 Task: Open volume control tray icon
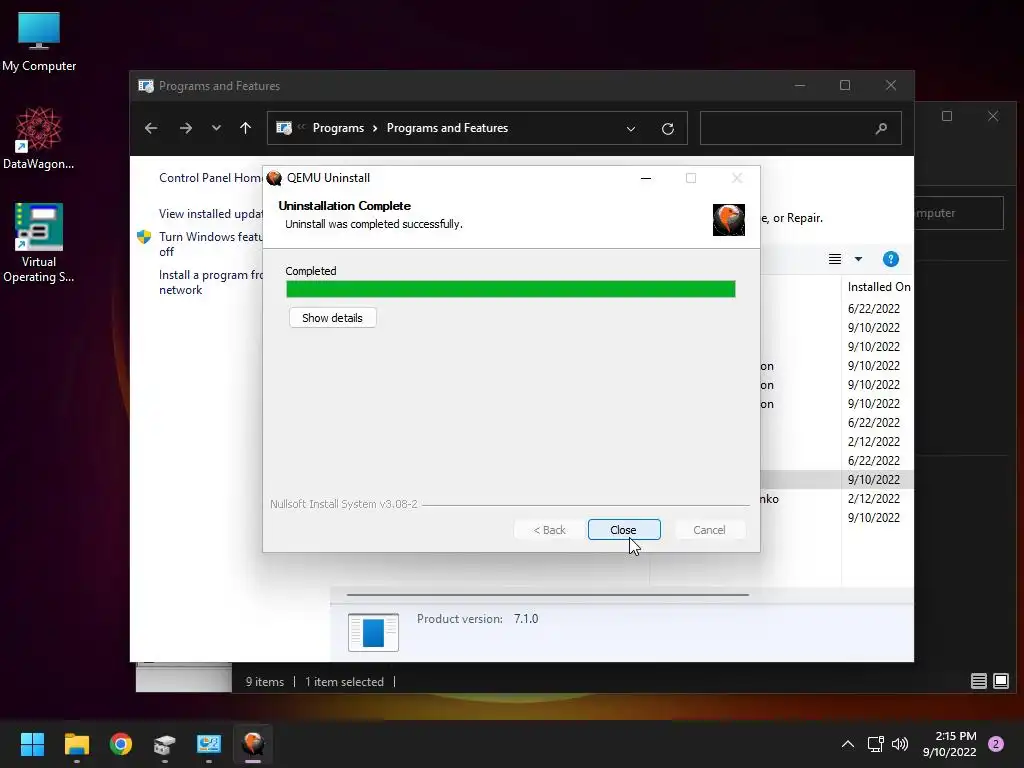tap(900, 744)
